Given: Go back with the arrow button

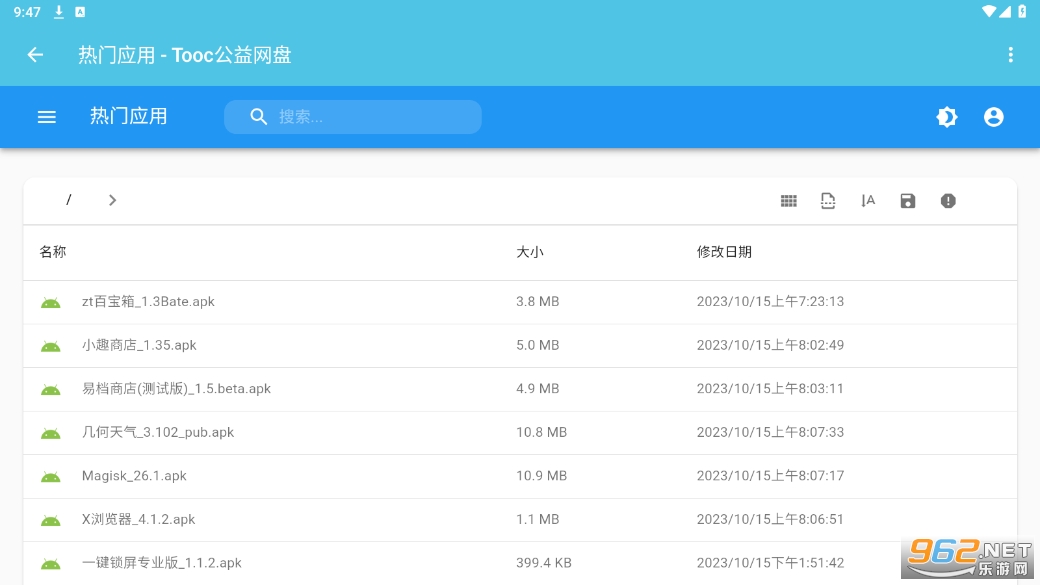Looking at the screenshot, I should [35, 55].
